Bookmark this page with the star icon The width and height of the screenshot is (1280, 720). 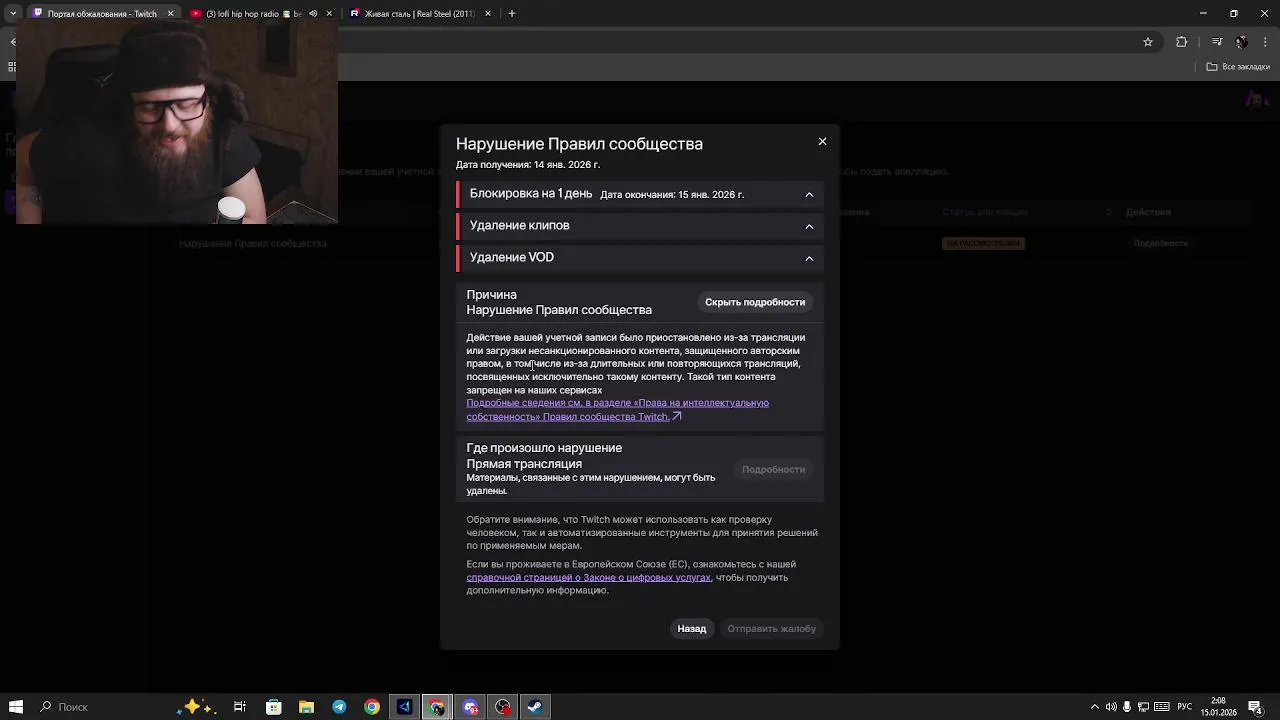[1148, 42]
